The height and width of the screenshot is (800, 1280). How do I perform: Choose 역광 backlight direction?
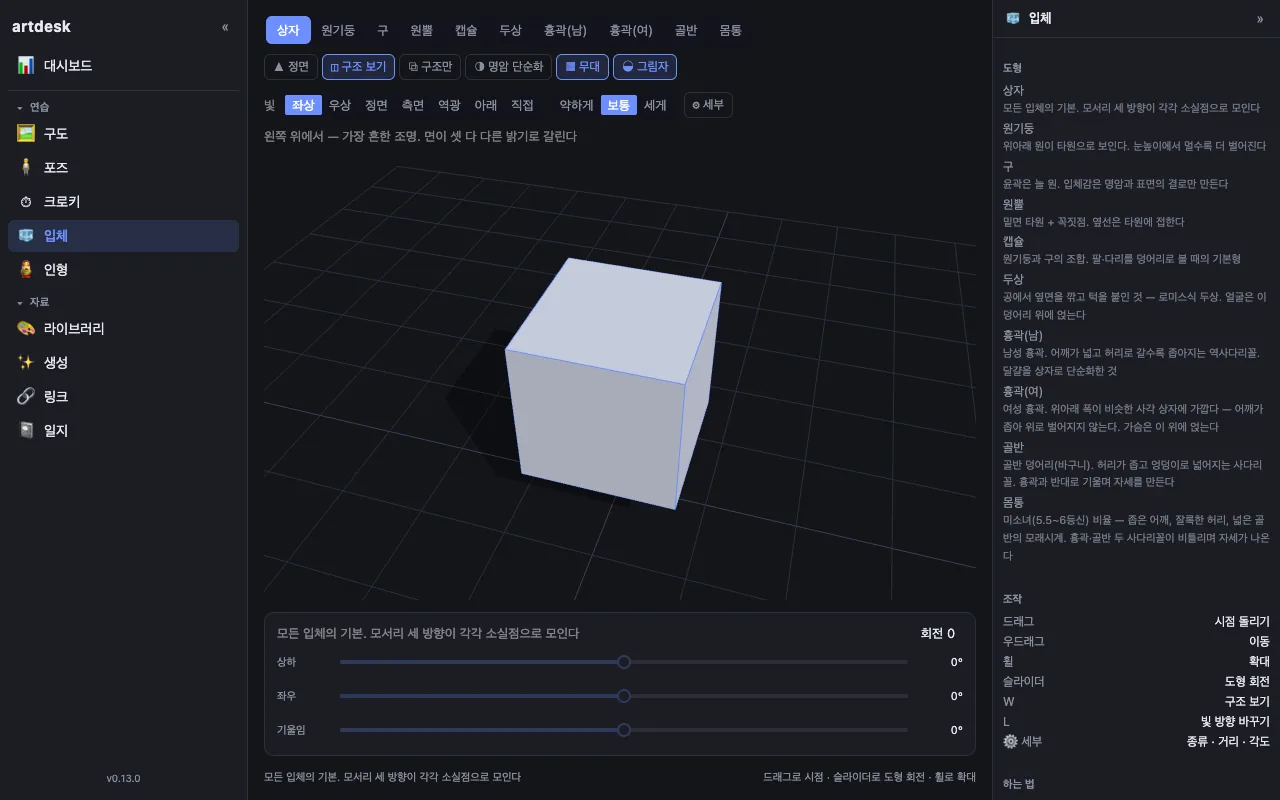pyautogui.click(x=449, y=105)
